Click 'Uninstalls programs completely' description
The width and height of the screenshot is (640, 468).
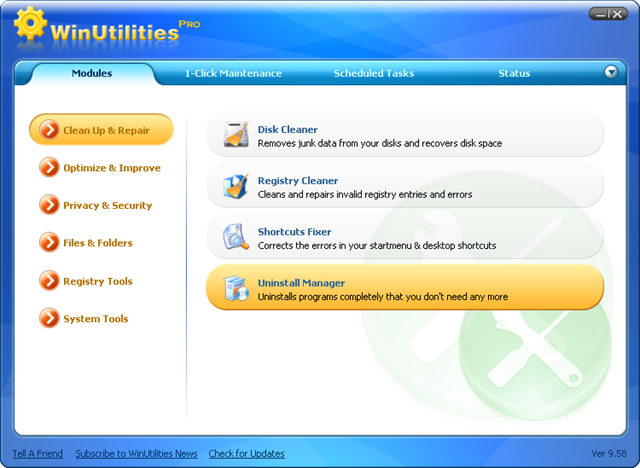(x=382, y=297)
